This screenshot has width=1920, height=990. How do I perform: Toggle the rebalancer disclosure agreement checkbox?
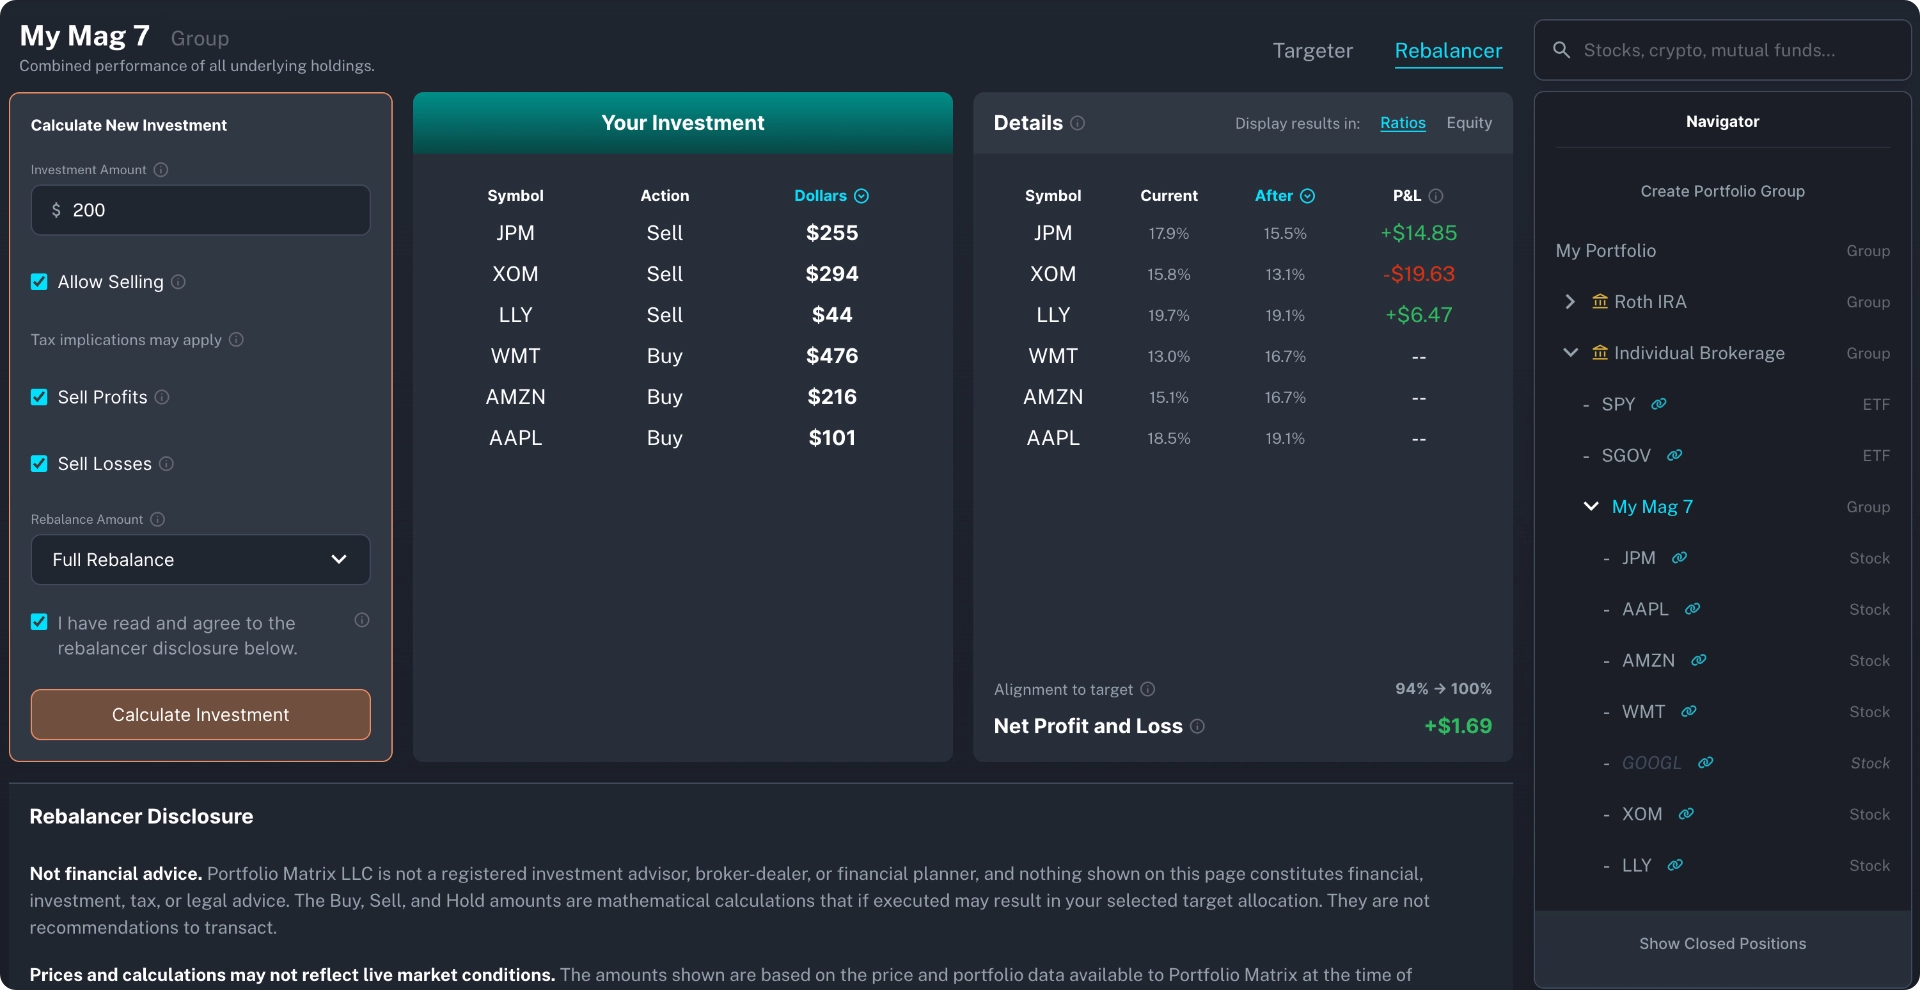pos(39,622)
